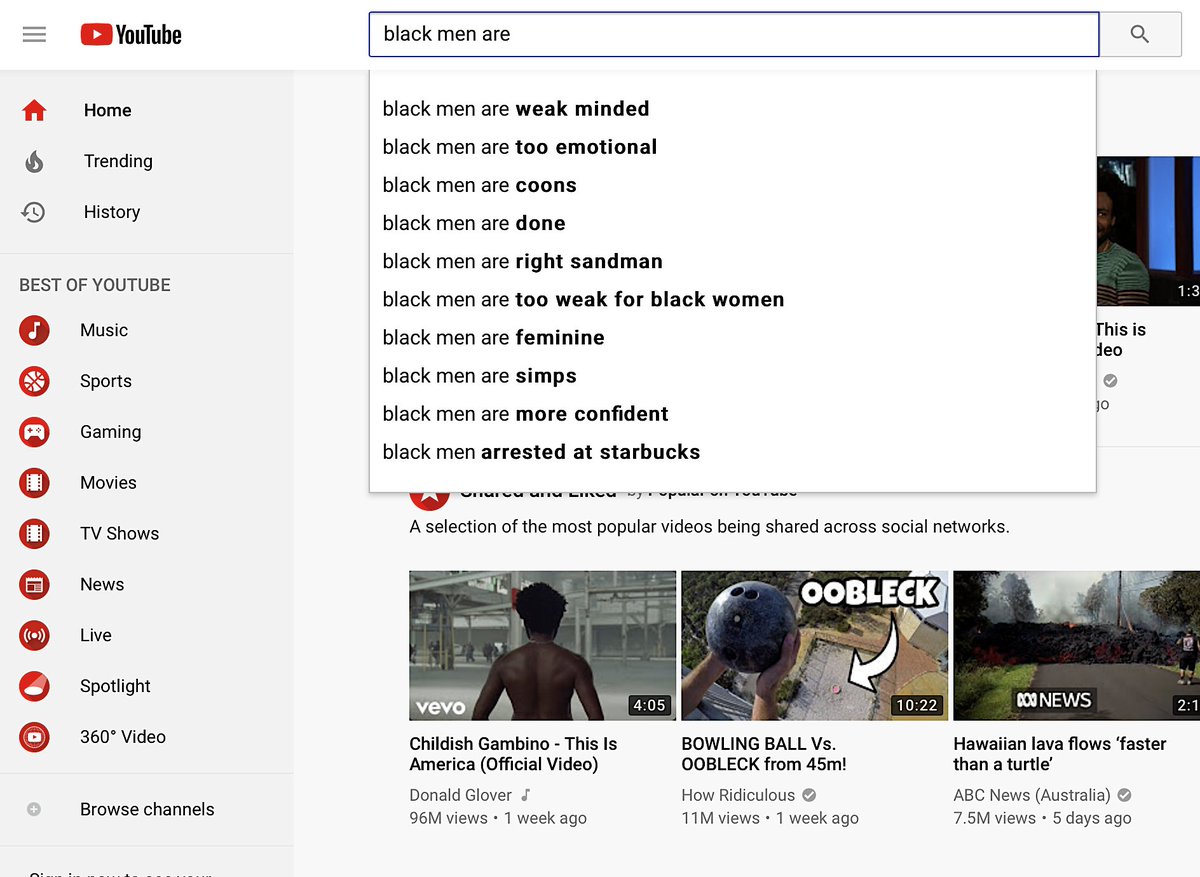The image size is (1200, 877).
Task: Click the Spotlight icon
Action: (x=34, y=686)
